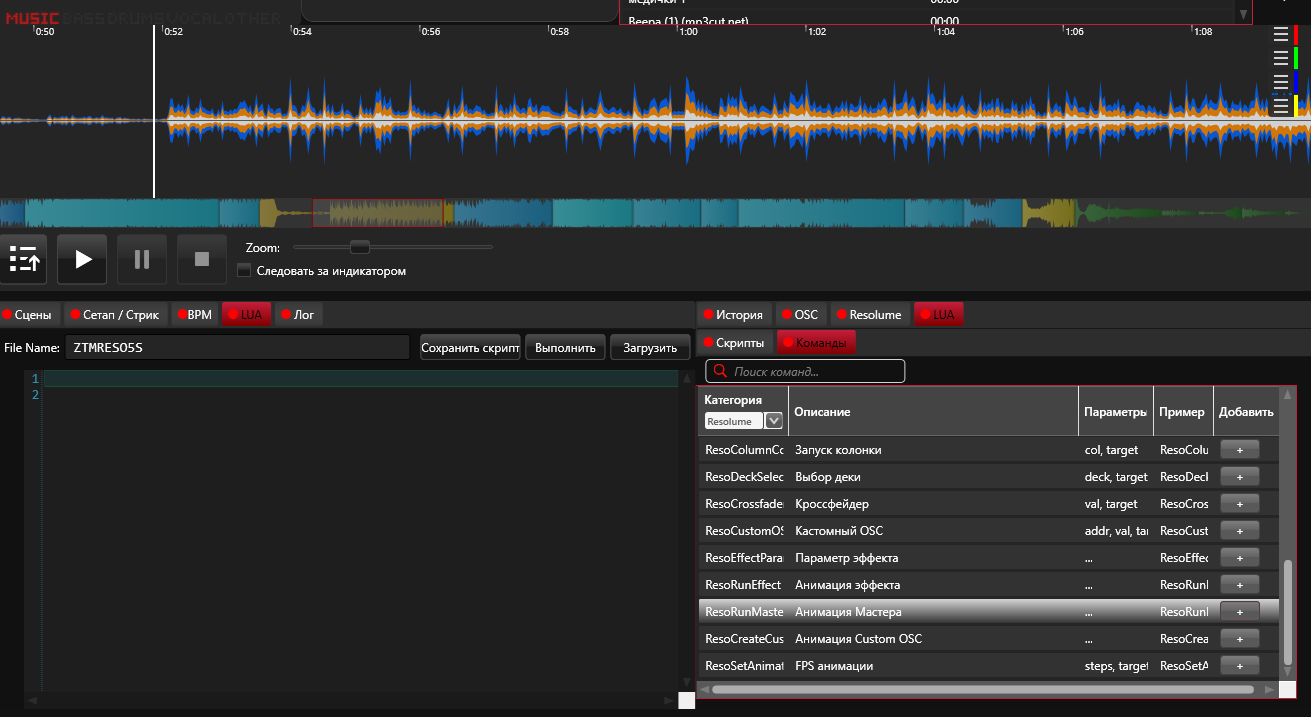
Task: Click line 1 in the script editor
Action: 360,378
